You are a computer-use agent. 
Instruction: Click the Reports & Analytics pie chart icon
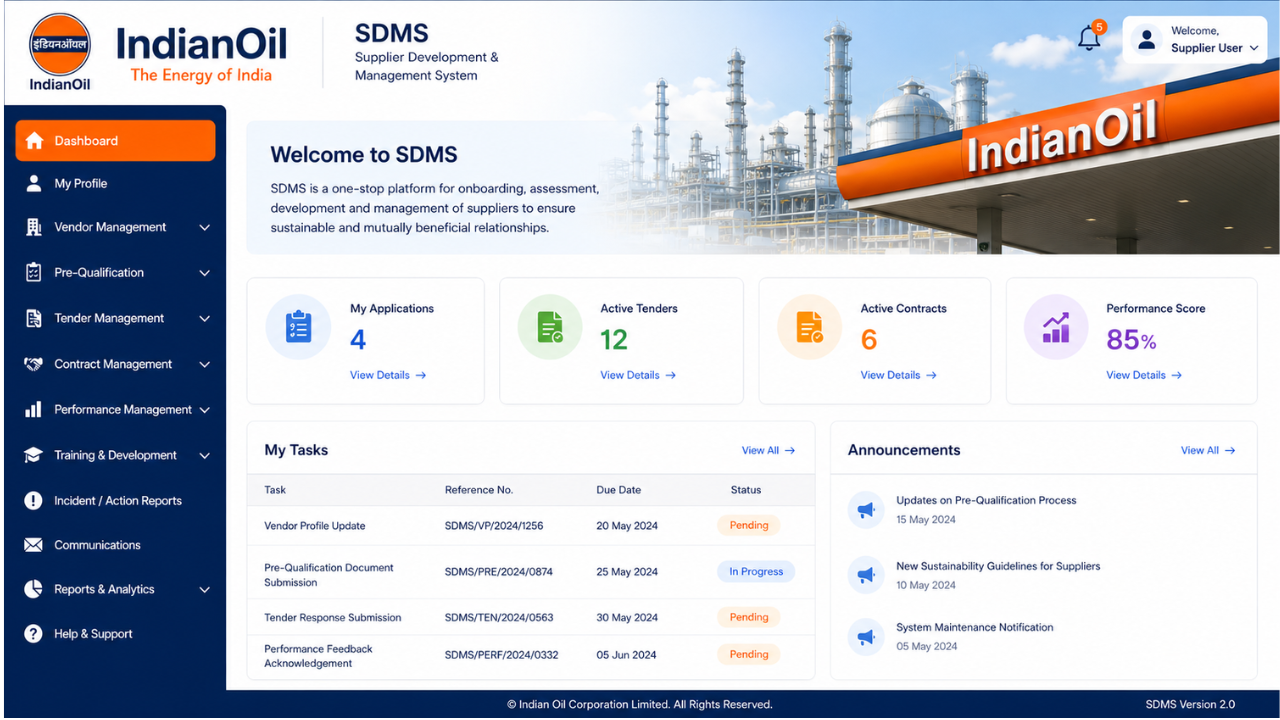34,589
